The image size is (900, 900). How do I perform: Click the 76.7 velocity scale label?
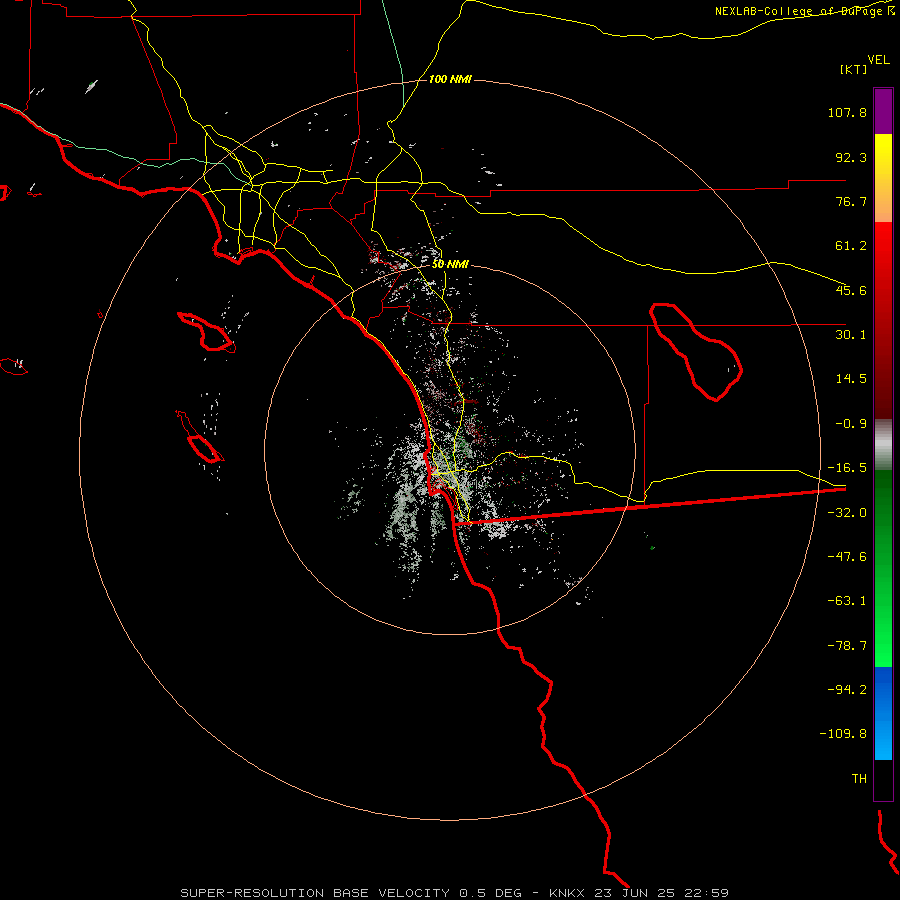pos(851,201)
